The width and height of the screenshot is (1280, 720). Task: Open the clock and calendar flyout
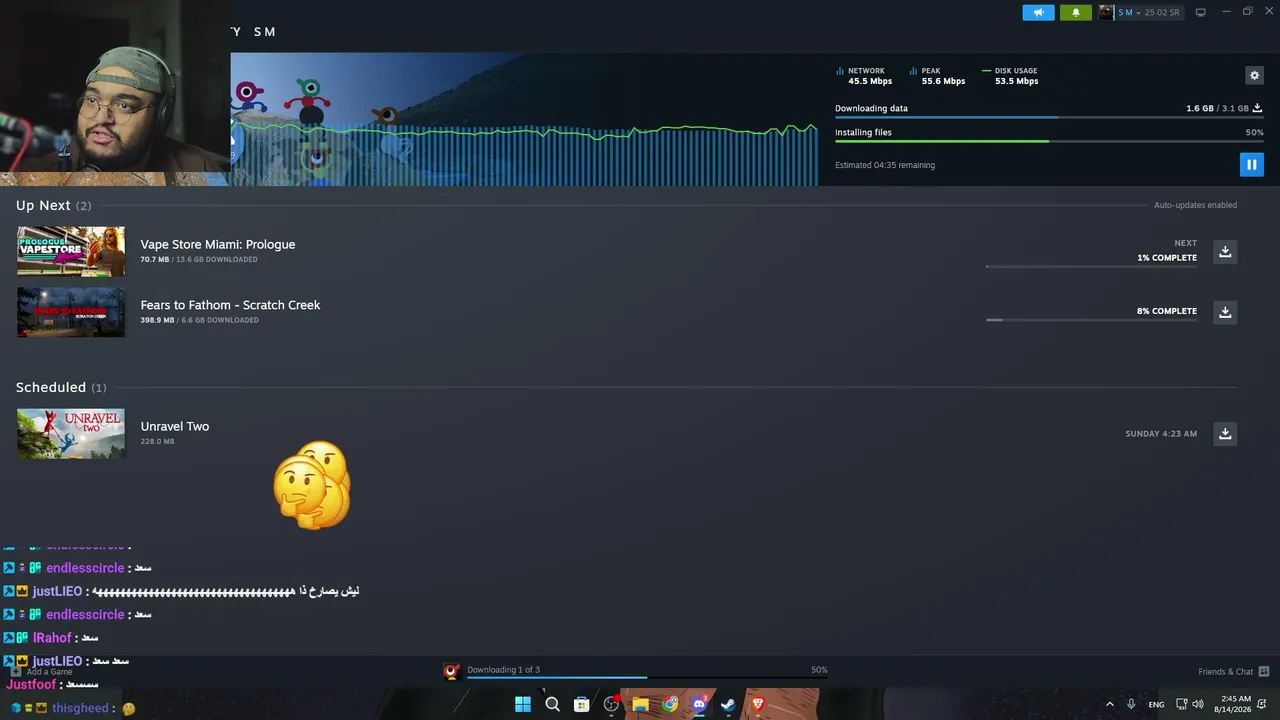[x=1233, y=704]
